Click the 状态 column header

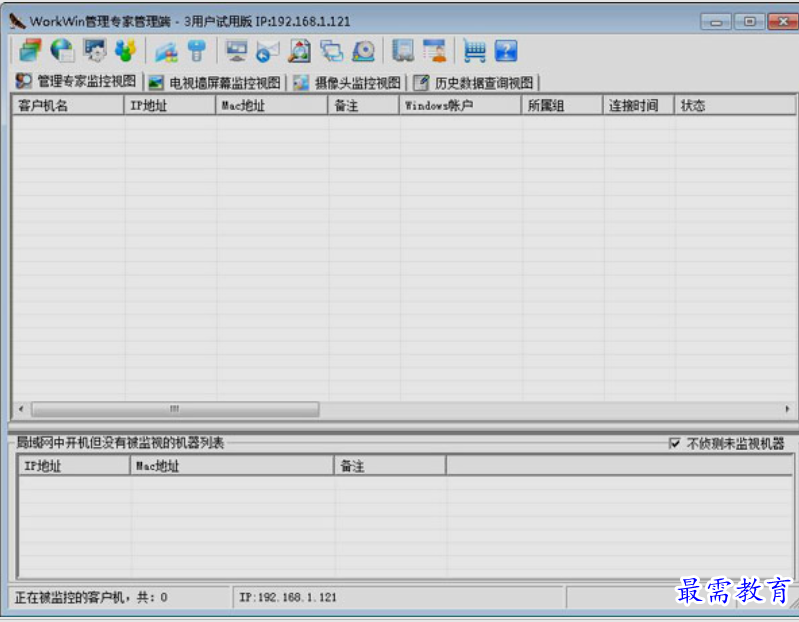tap(735, 105)
